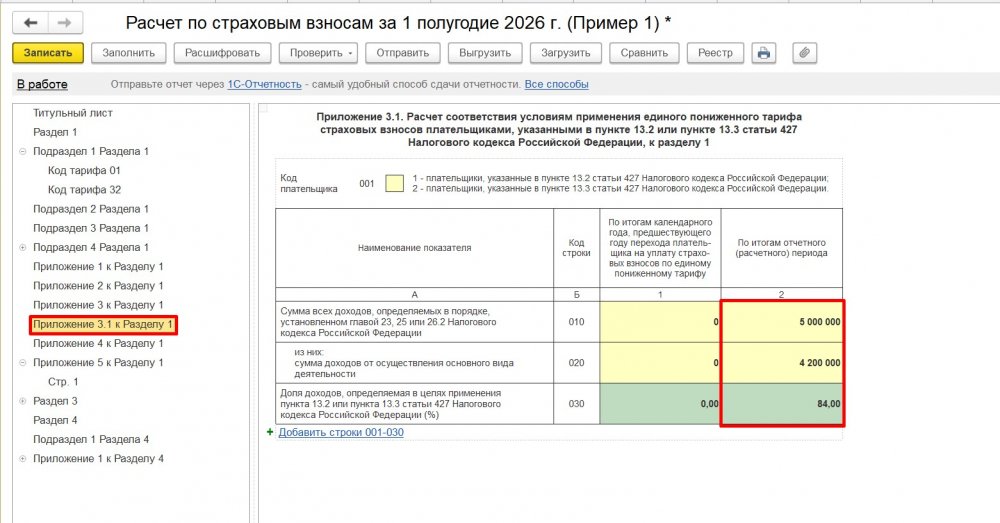Select Подраздел 3 Раздела 1 item

pyautogui.click(x=91, y=228)
